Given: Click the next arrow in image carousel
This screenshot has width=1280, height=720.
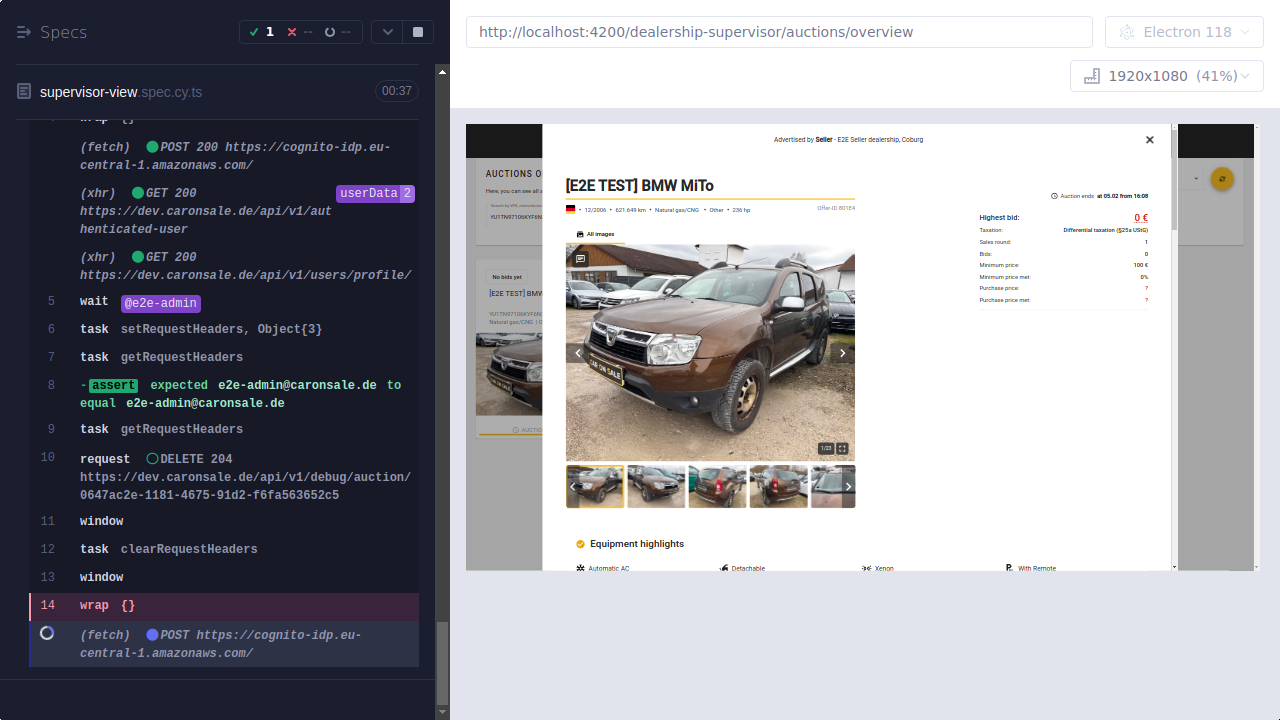Looking at the screenshot, I should (x=842, y=352).
